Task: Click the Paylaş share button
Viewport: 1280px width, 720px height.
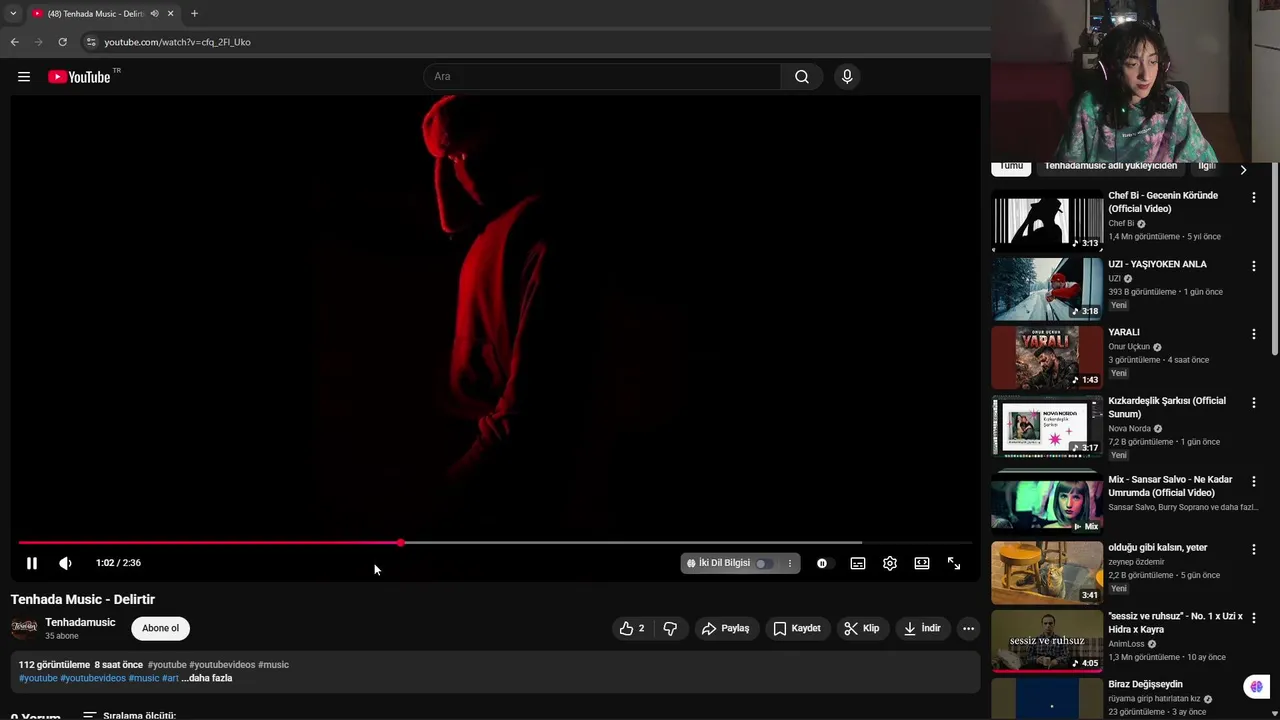Action: [726, 628]
